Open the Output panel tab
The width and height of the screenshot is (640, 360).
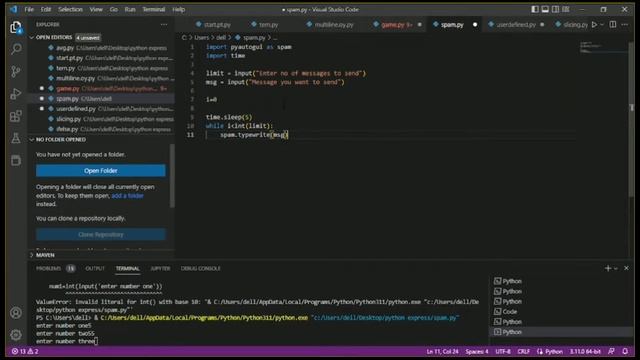pyautogui.click(x=95, y=269)
